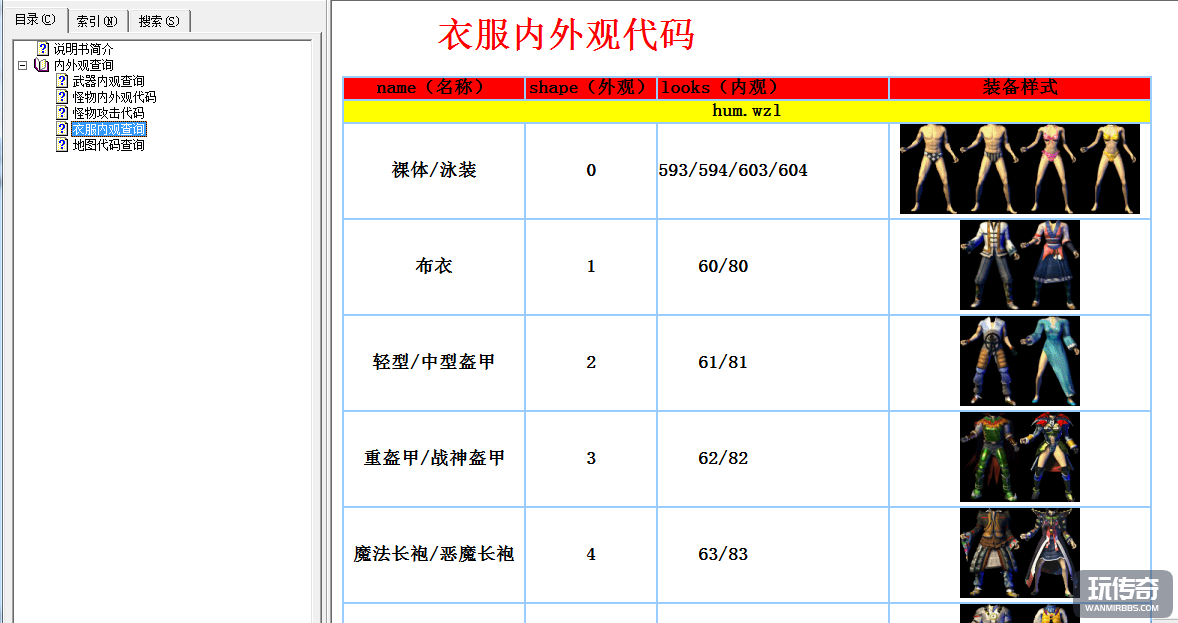Click the 魔法长袍/恶魔长袍 name cell
The height and width of the screenshot is (623, 1178).
click(433, 555)
